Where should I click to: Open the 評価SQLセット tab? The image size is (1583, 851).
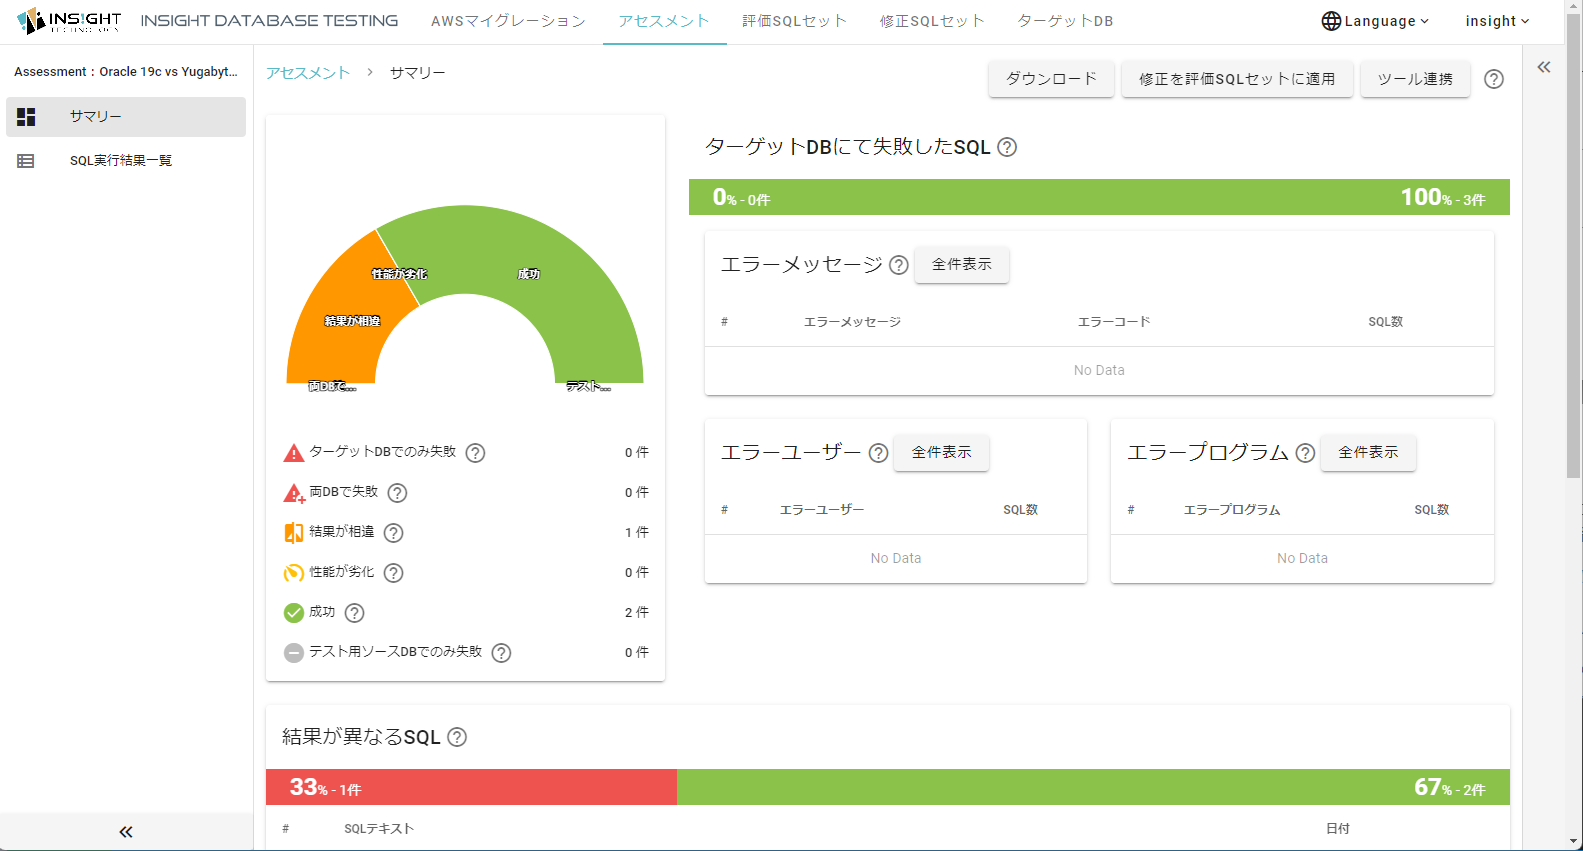794,21
